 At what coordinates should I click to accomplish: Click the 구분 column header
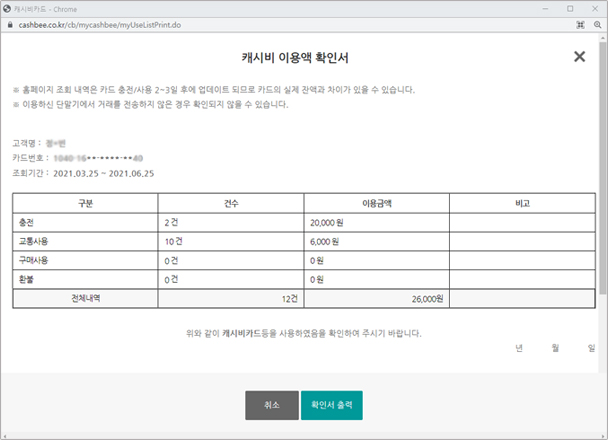85,203
